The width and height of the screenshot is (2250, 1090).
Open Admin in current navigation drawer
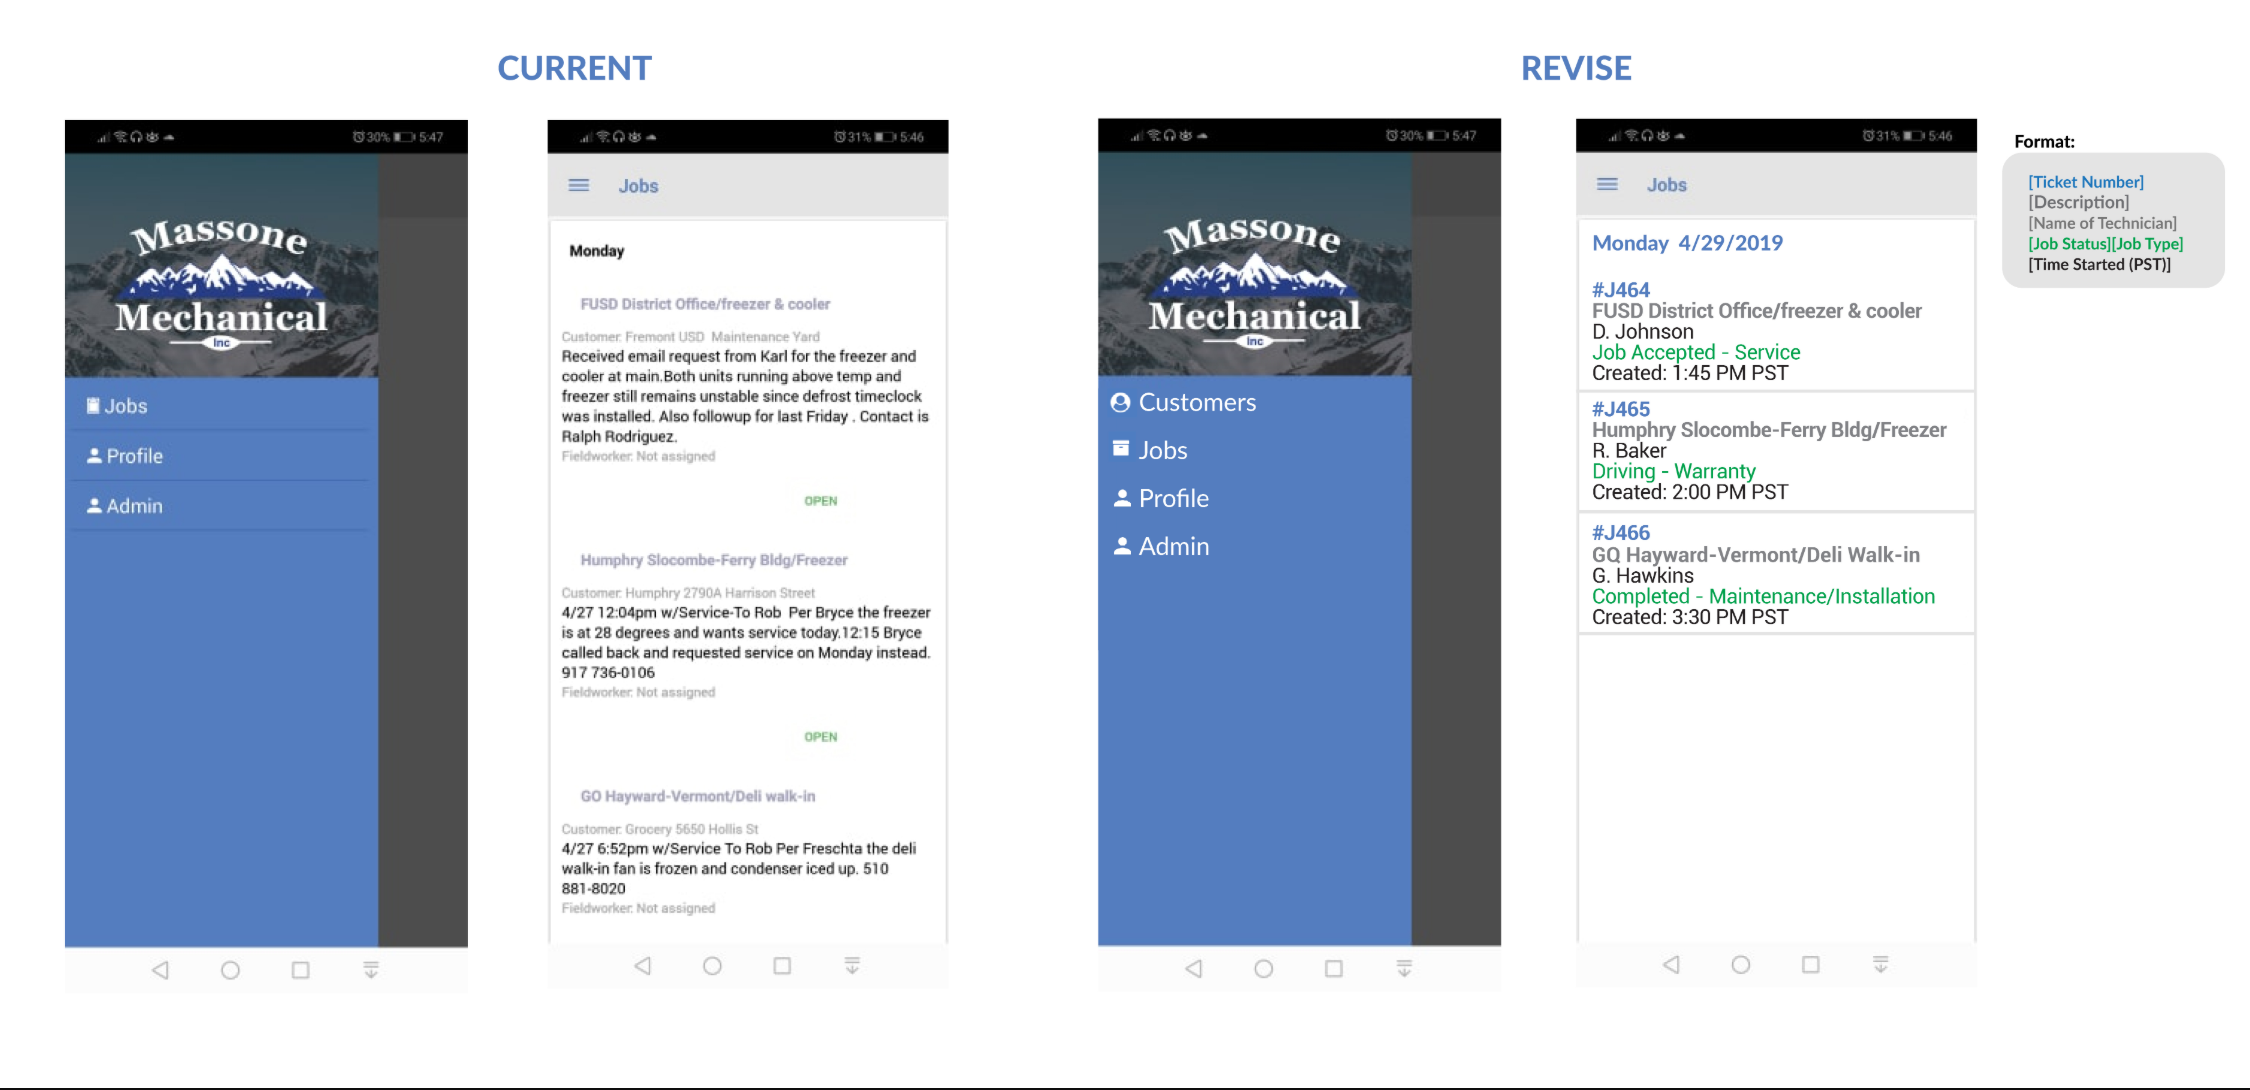pyautogui.click(x=134, y=506)
